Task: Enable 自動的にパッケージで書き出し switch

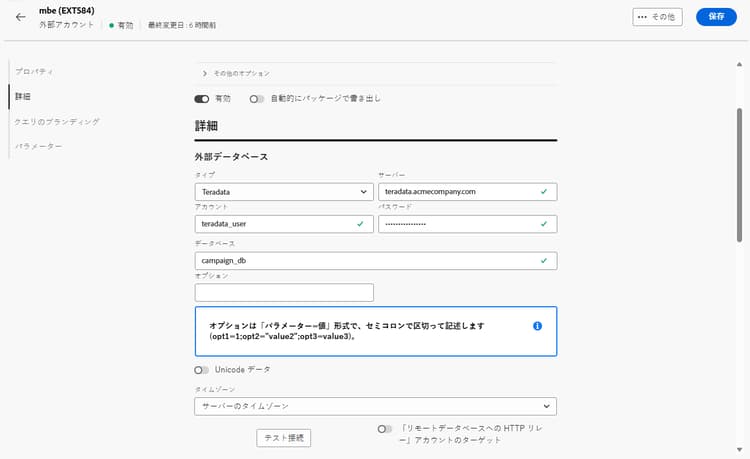Action: tap(256, 99)
